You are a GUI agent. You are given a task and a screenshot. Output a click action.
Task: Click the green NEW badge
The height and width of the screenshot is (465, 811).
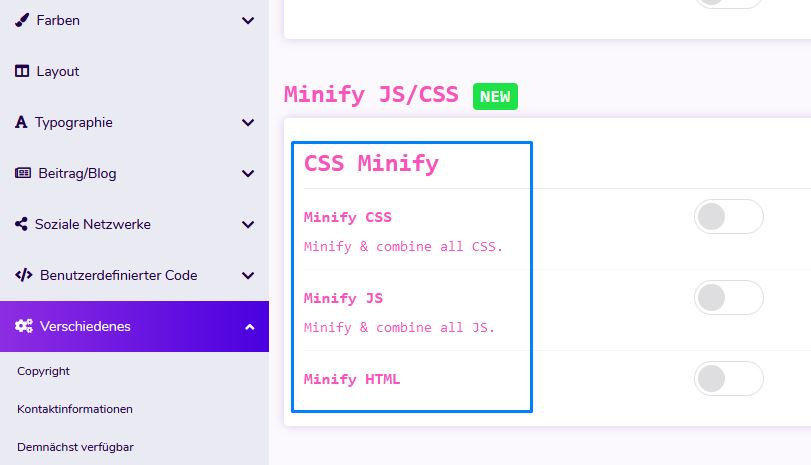(495, 96)
